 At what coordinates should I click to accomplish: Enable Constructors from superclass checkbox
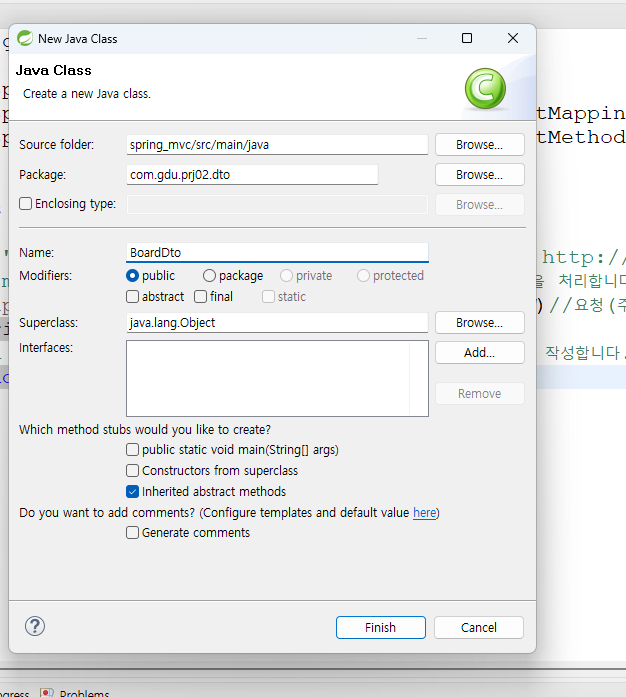point(132,470)
